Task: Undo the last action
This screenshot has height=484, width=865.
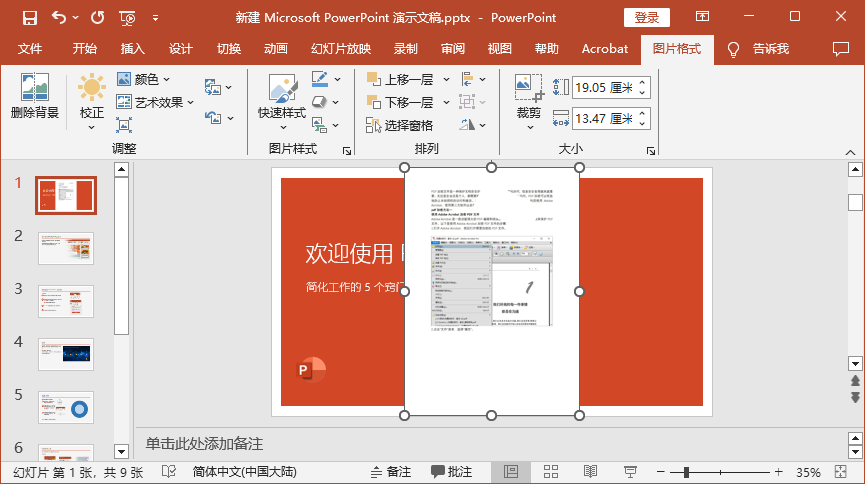Action: tap(59, 18)
